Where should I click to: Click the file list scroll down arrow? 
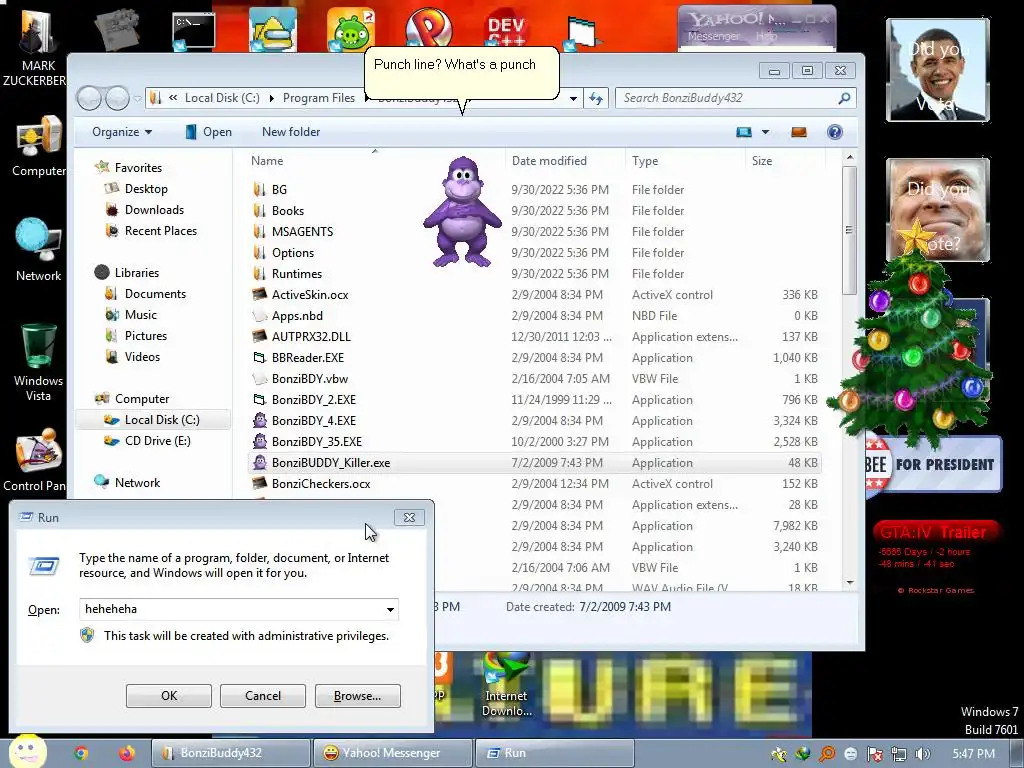click(850, 583)
